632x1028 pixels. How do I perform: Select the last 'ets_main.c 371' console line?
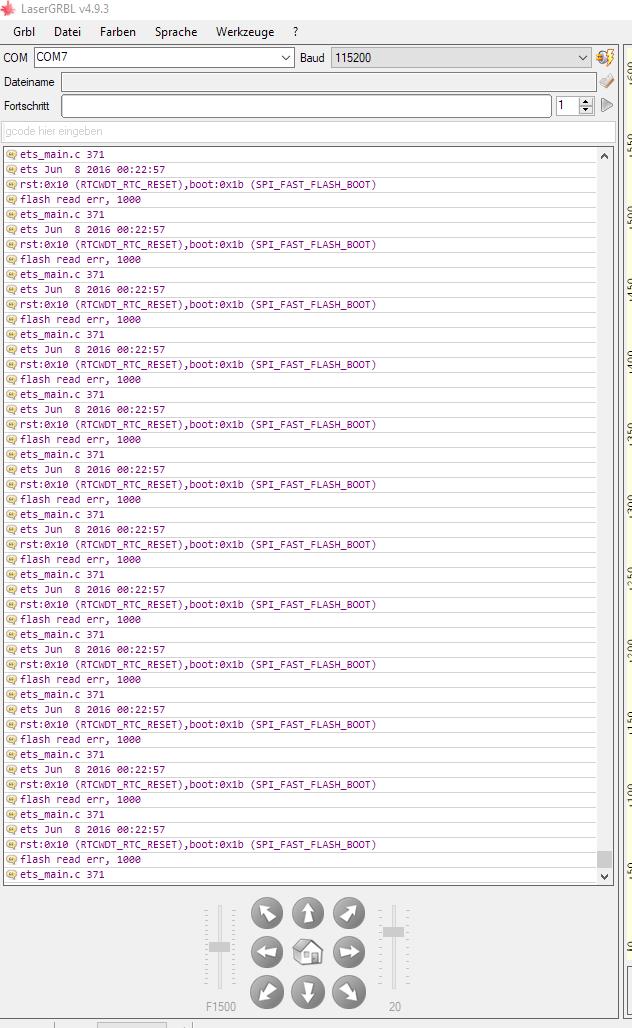pyautogui.click(x=300, y=875)
